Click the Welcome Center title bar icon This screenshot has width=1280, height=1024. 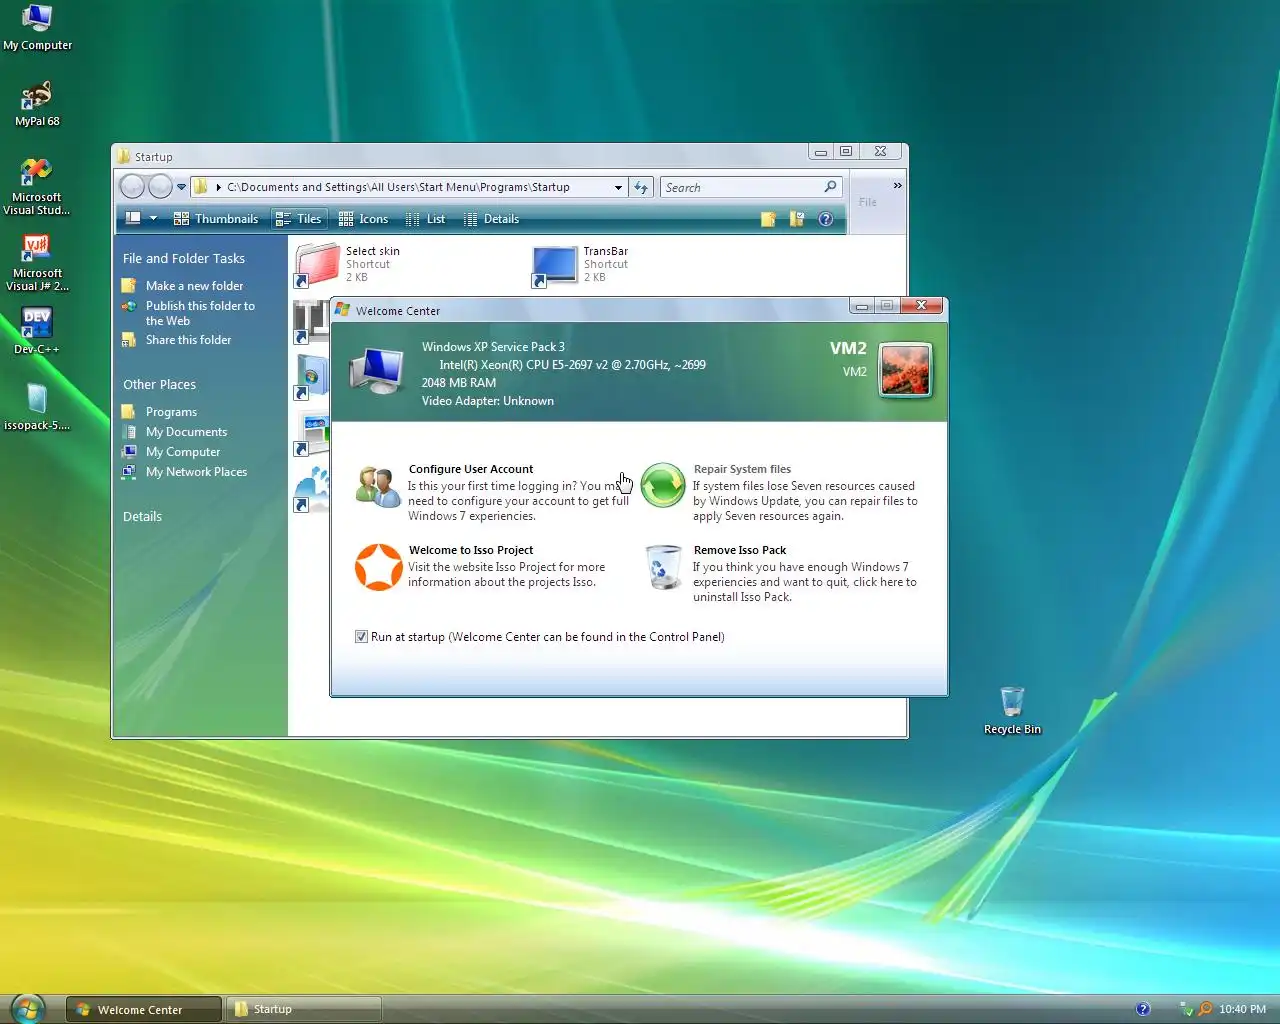(x=342, y=310)
